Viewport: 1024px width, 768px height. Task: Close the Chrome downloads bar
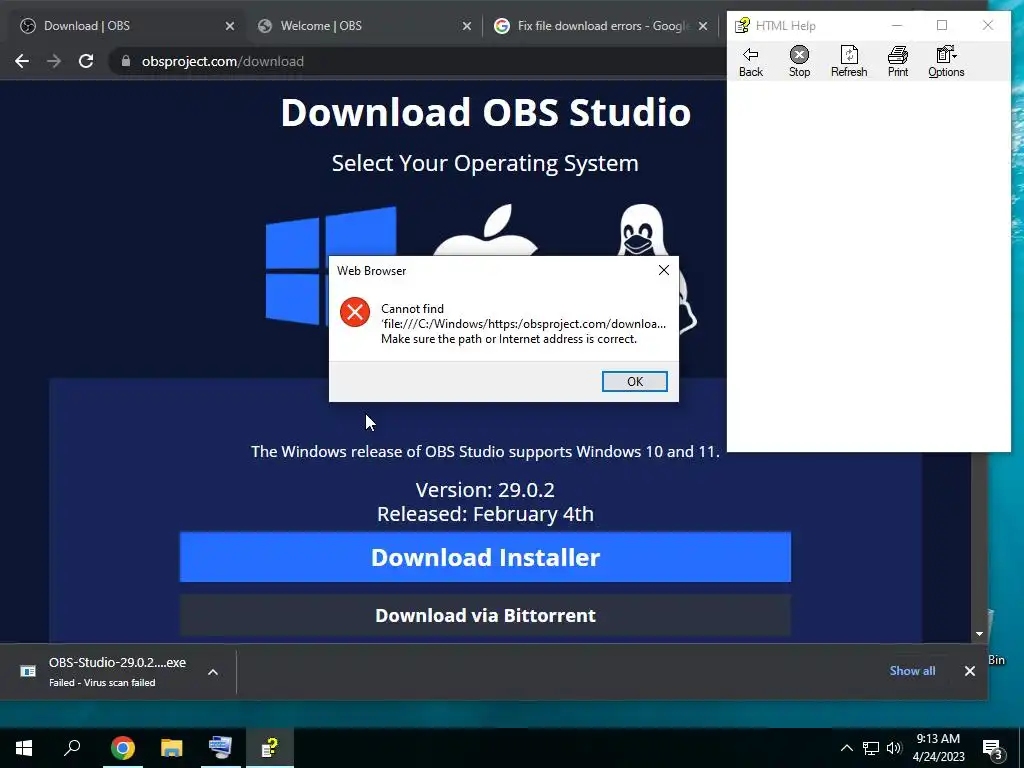pyautogui.click(x=970, y=671)
